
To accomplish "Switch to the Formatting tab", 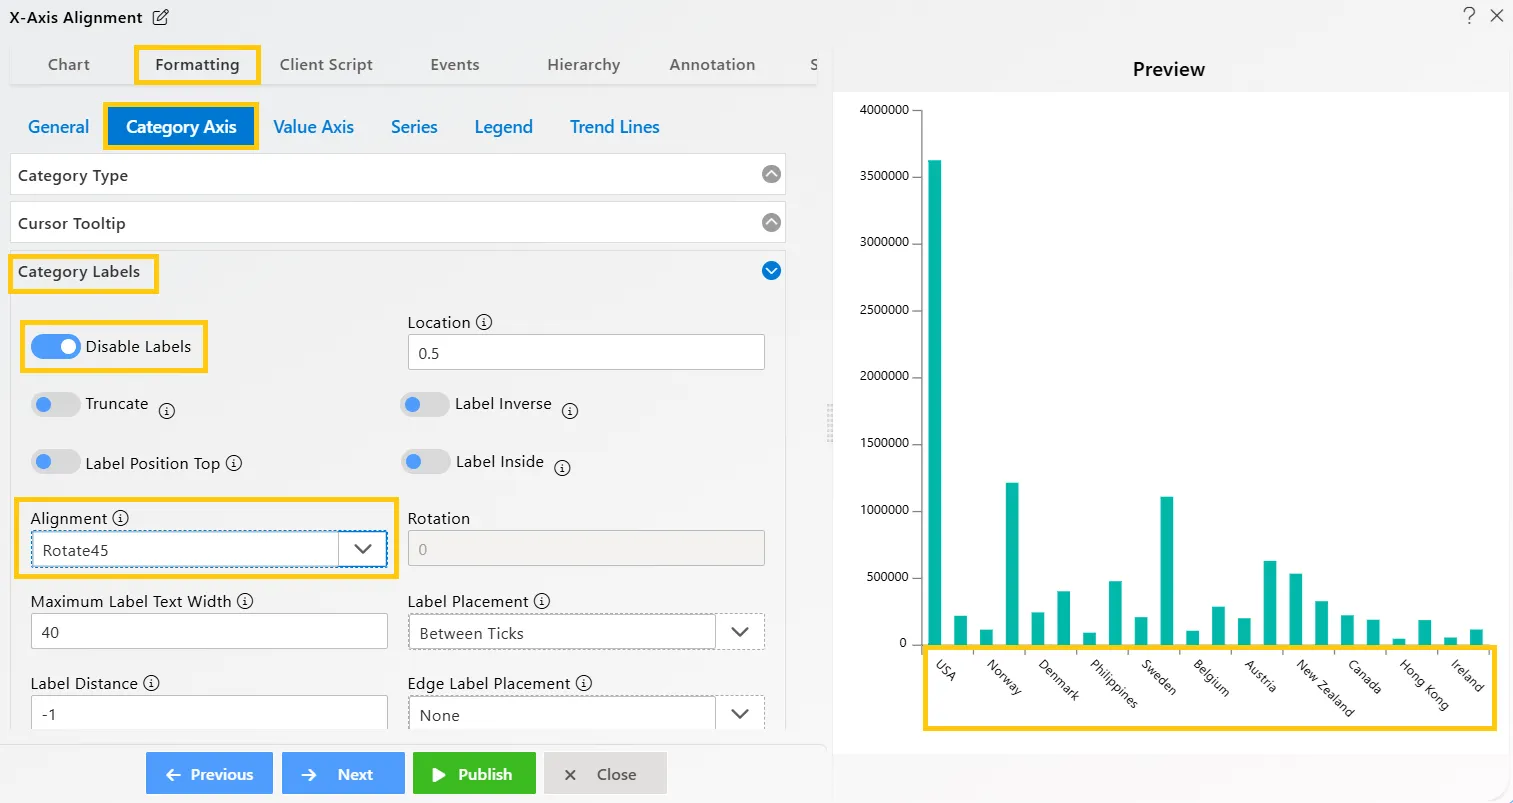I will coord(197,64).
